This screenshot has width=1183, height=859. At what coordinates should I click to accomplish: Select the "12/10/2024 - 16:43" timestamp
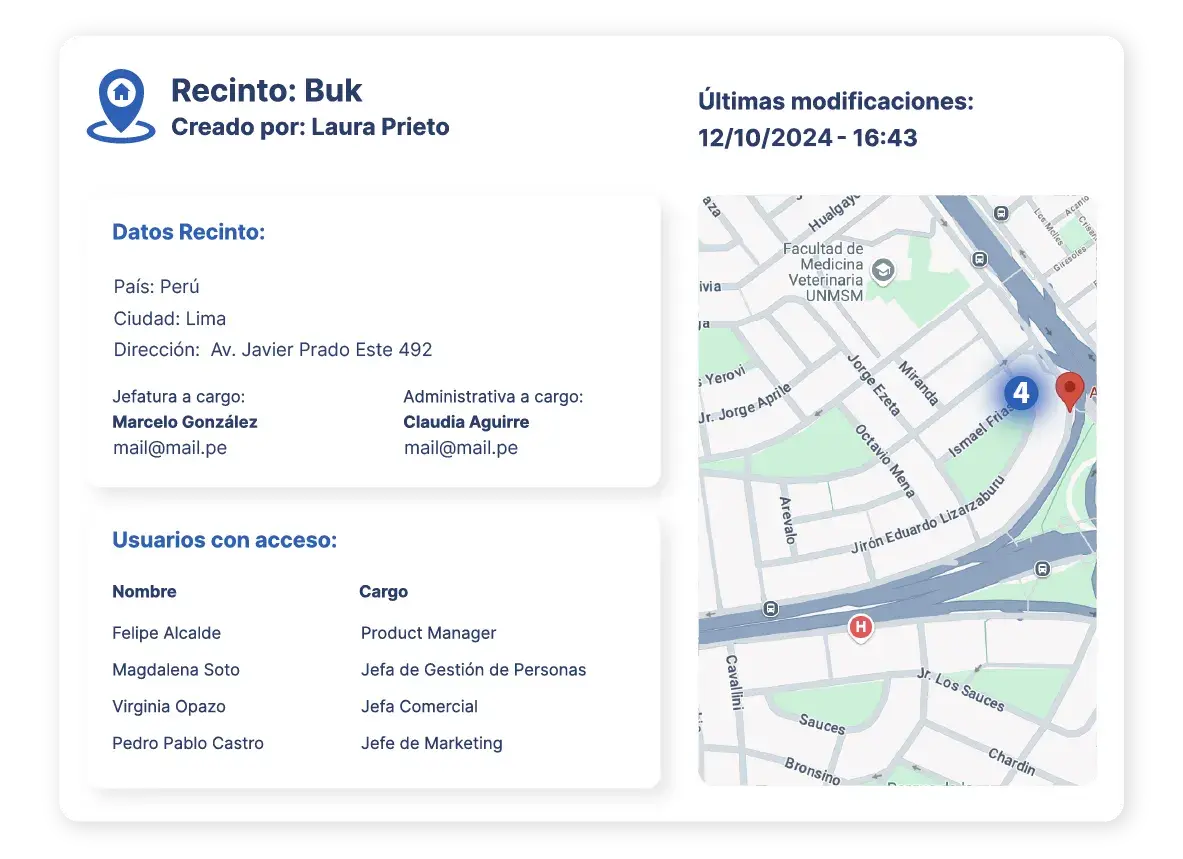point(807,138)
